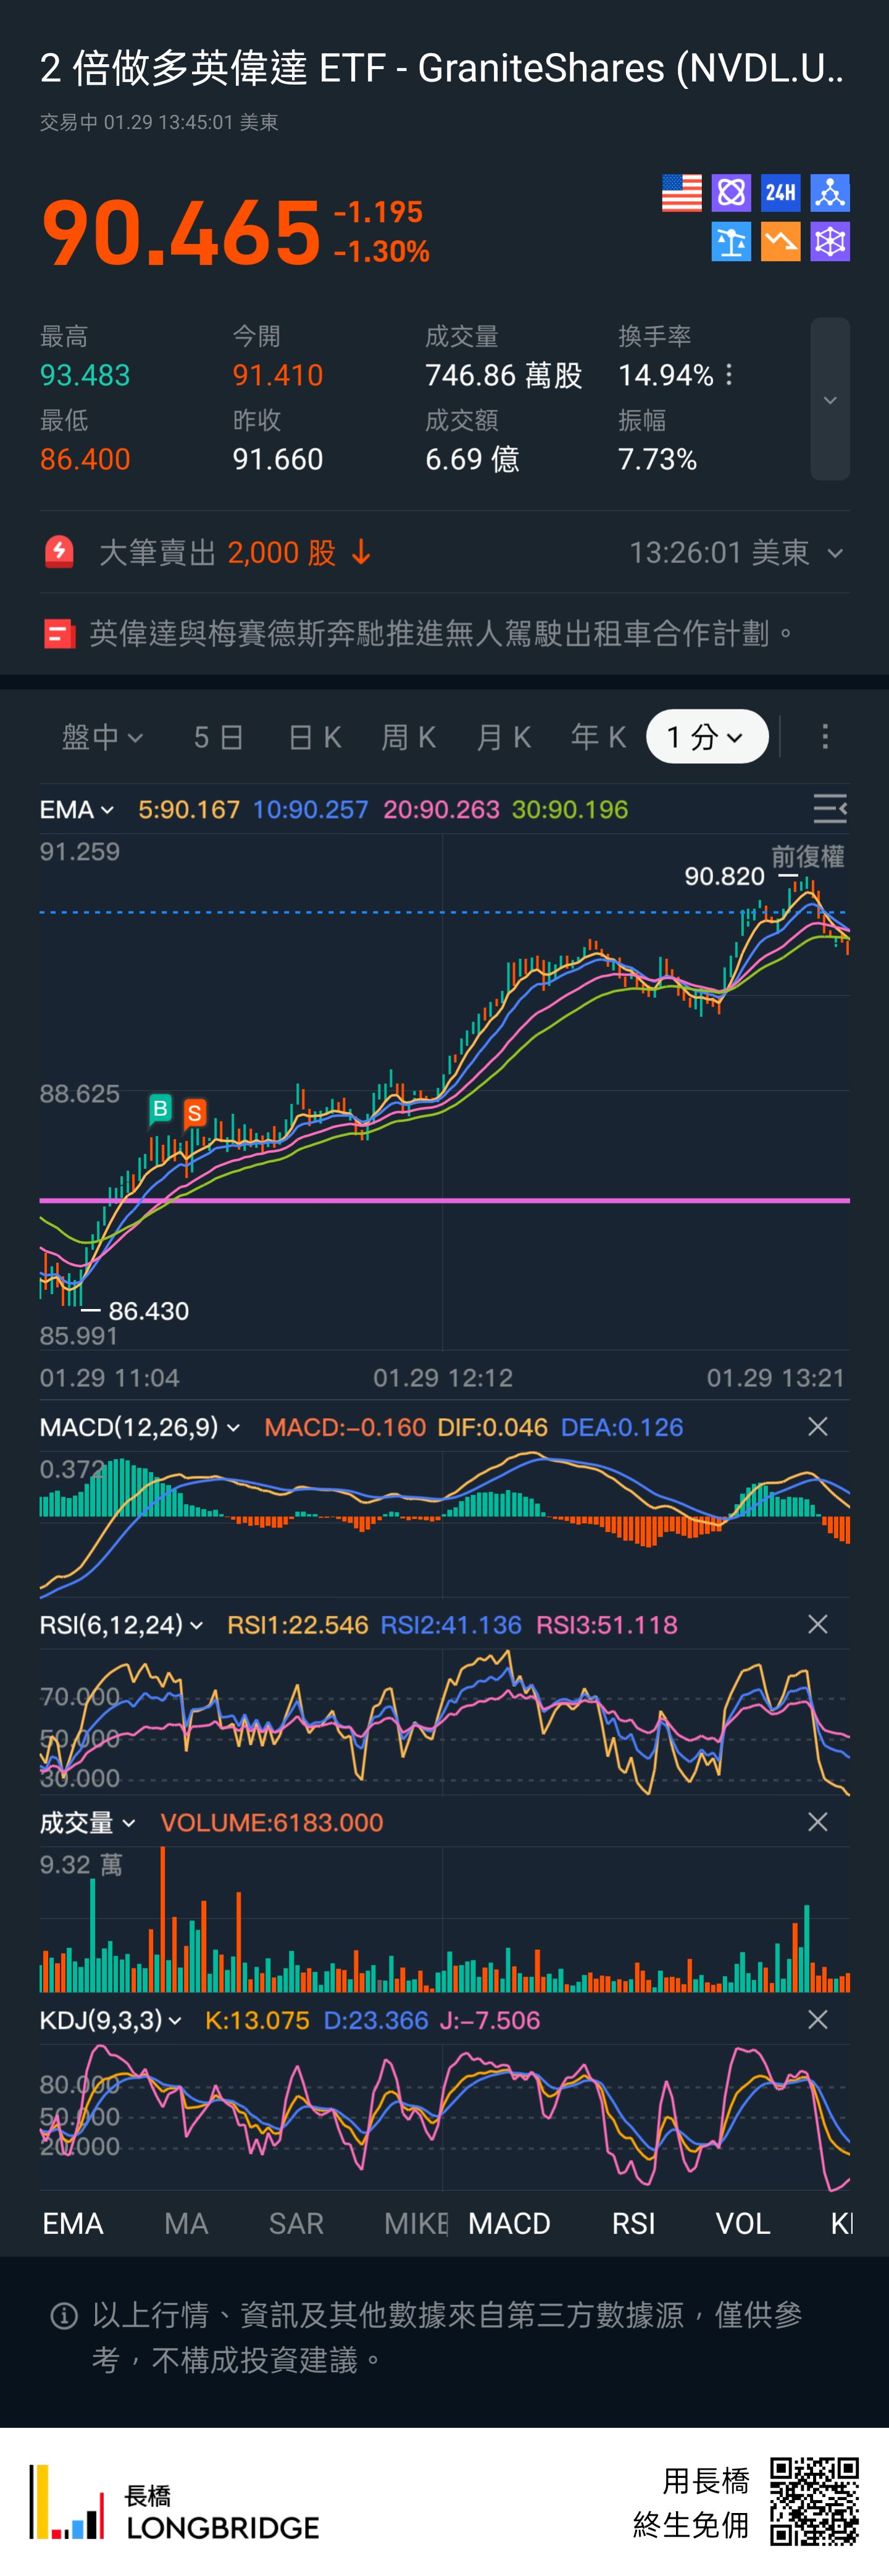Expand the quote details panel chevron
This screenshot has height=2576, width=889.
pos(829,400)
